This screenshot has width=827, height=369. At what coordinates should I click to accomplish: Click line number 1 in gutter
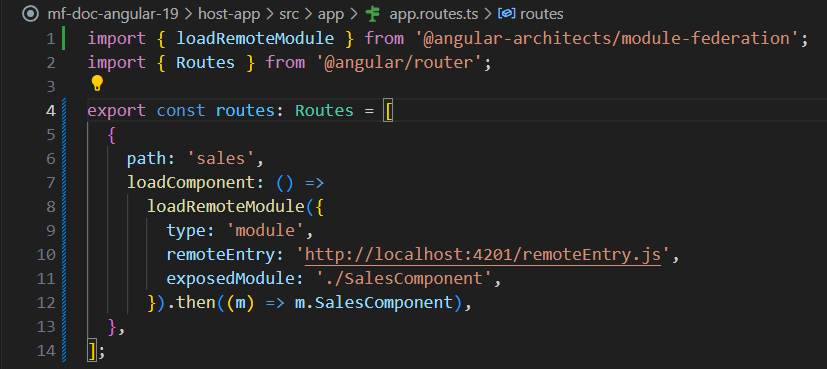tap(50, 38)
